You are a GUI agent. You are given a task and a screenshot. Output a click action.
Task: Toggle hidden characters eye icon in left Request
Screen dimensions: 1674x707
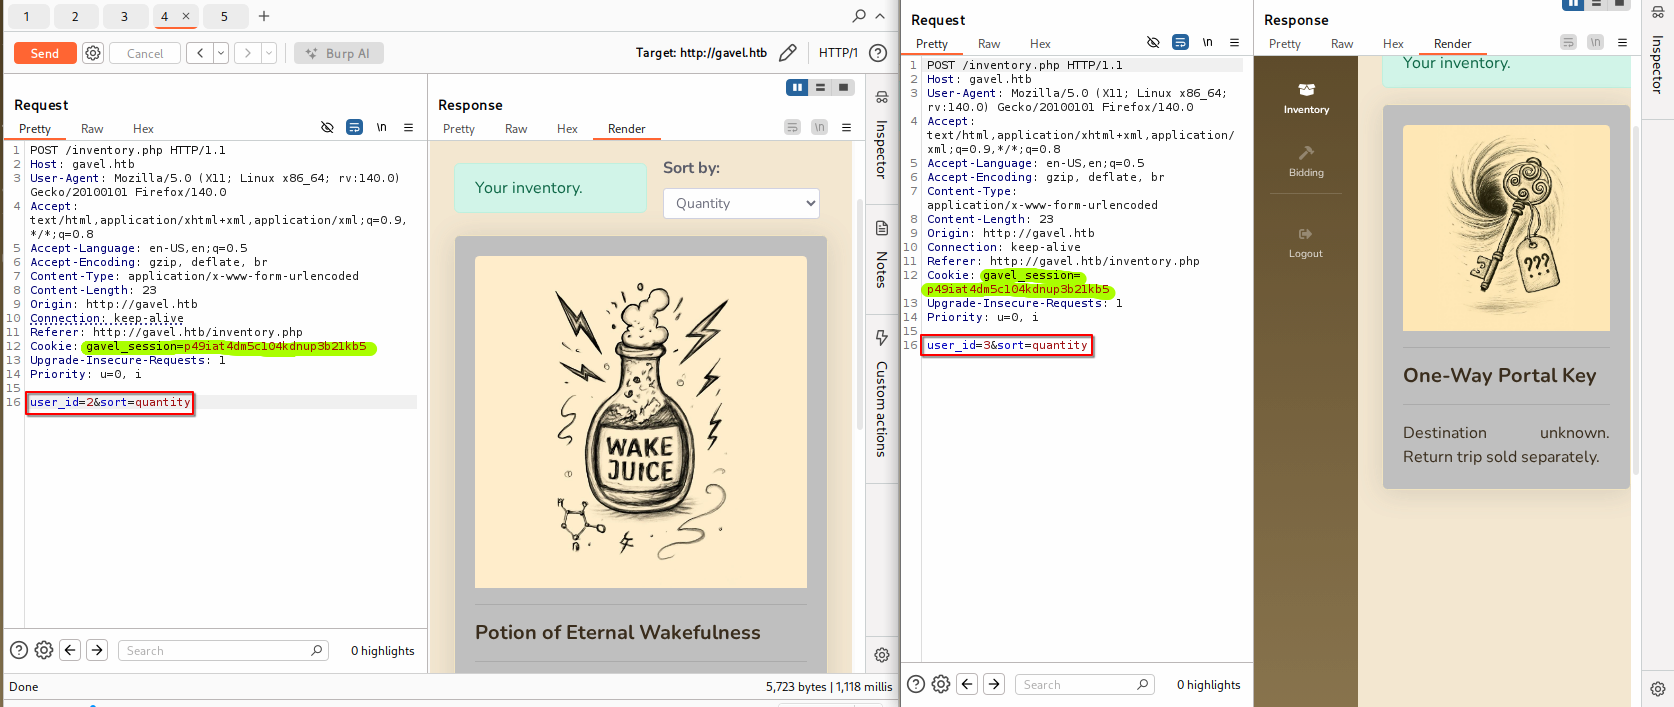tap(327, 128)
